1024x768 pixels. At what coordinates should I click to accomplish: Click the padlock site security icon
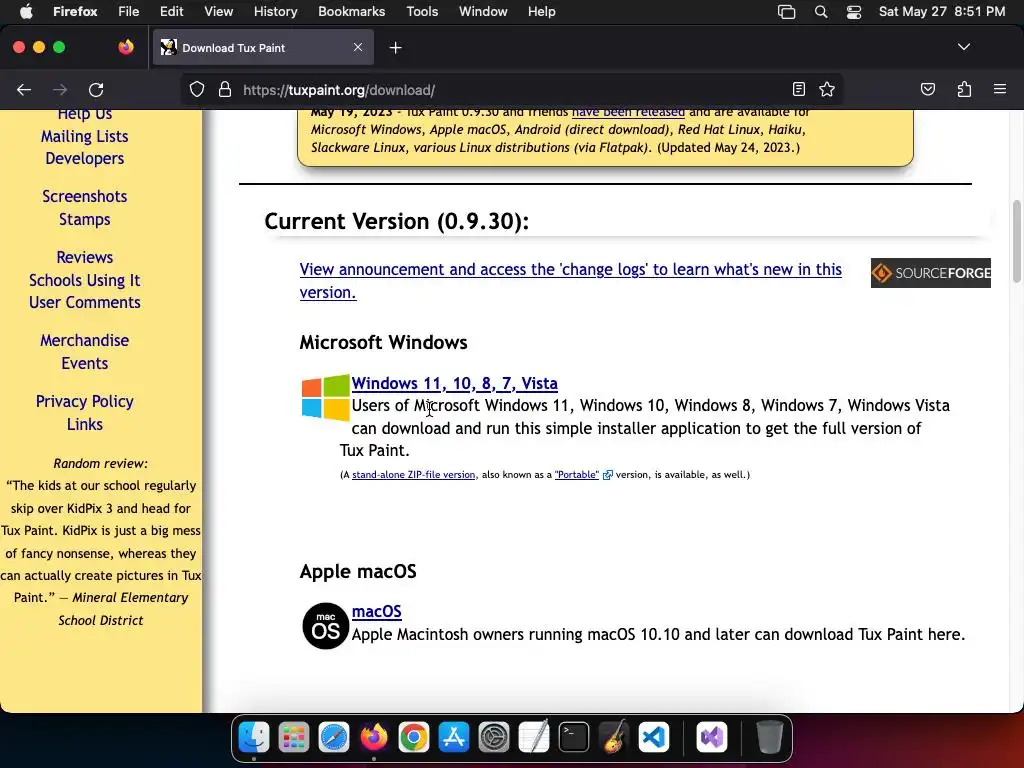[x=225, y=90]
